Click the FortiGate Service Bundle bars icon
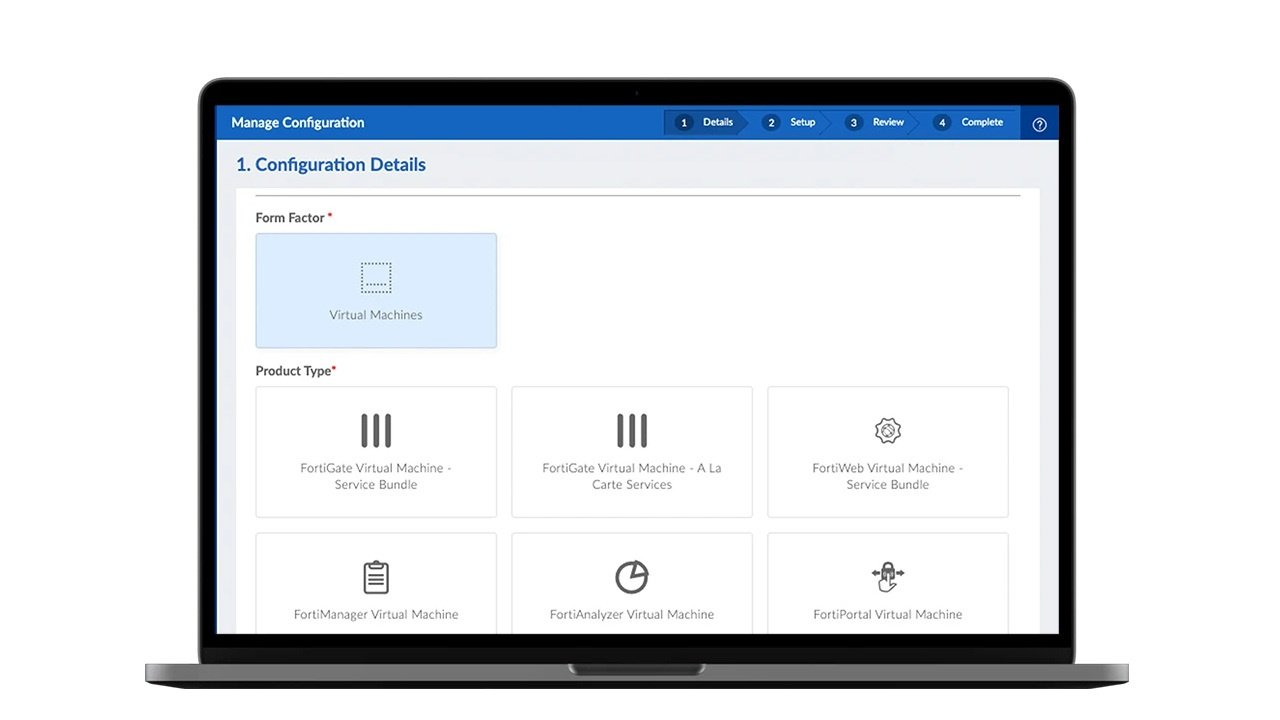The width and height of the screenshot is (1280, 720). (376, 431)
